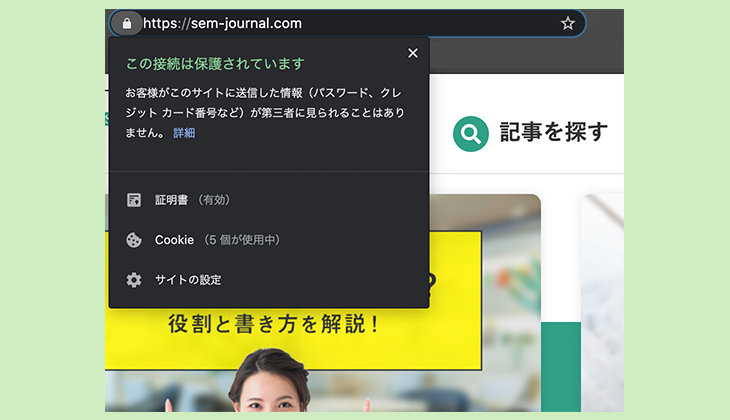This screenshot has width=730, height=420.
Task: Click the gear settings icon
Action: 134,280
